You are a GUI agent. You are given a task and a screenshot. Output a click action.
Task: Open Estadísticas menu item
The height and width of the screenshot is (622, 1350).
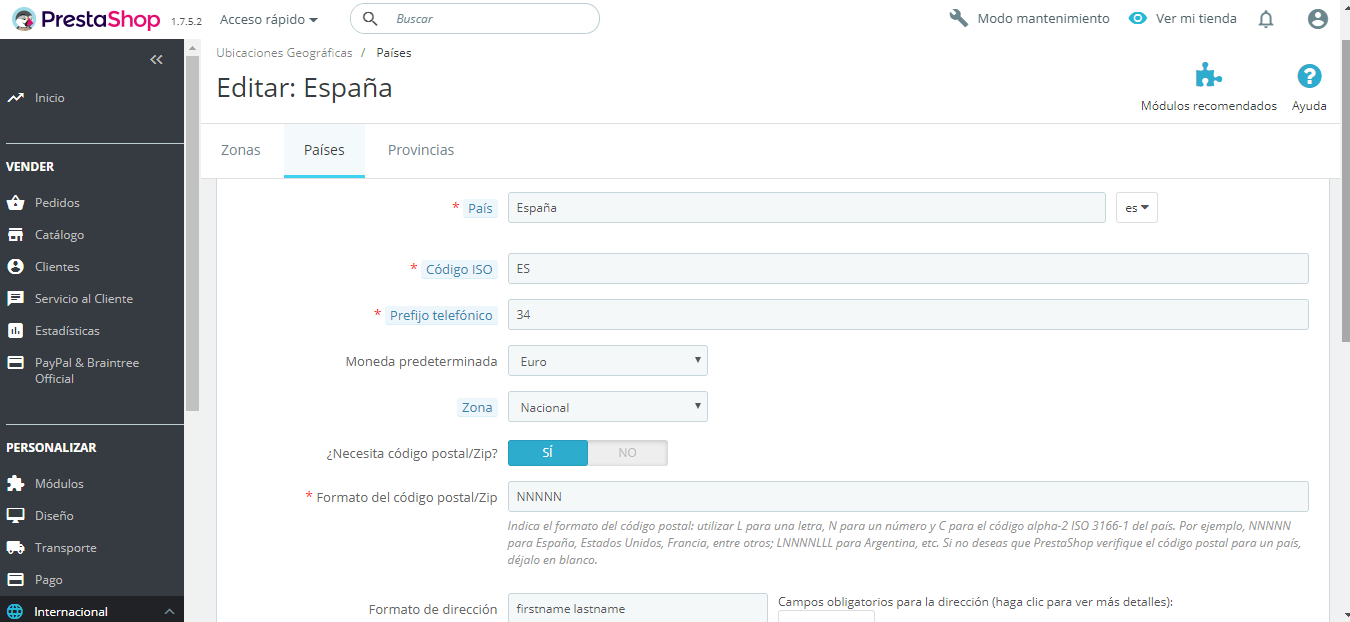pos(67,331)
